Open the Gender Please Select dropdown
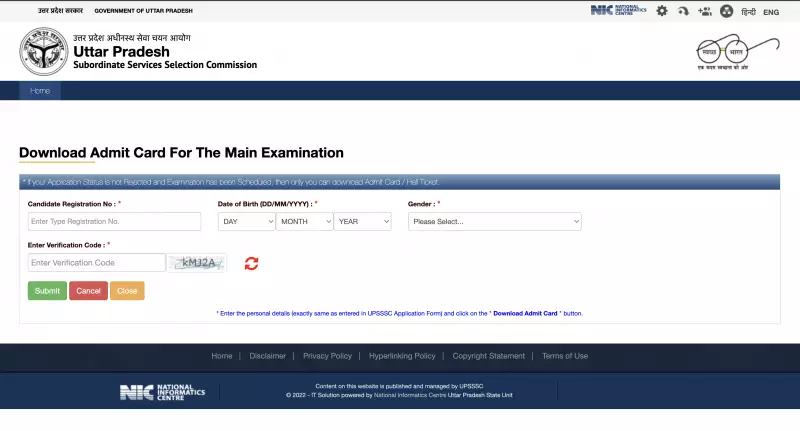 pos(494,221)
